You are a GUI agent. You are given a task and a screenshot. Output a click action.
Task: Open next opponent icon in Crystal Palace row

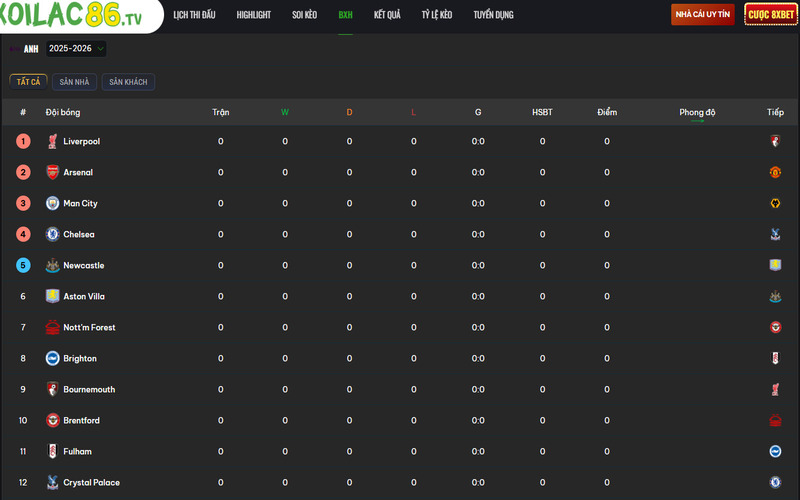tap(775, 482)
